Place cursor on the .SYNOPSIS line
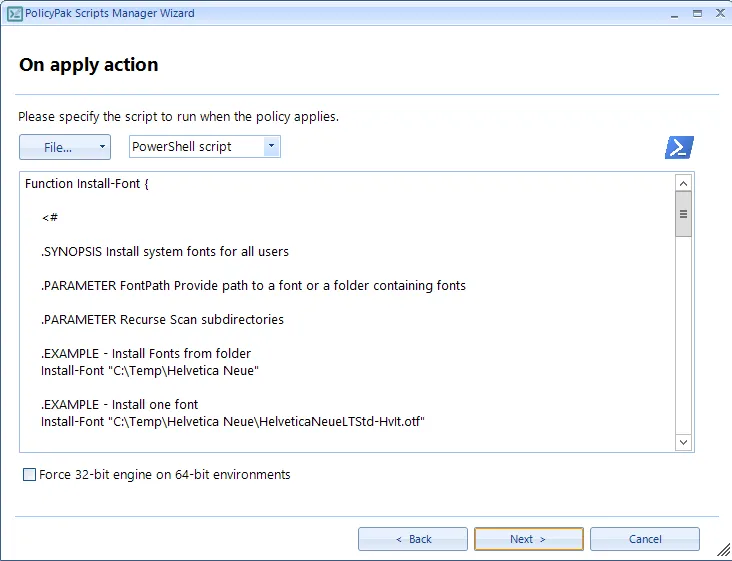 pyautogui.click(x=165, y=251)
